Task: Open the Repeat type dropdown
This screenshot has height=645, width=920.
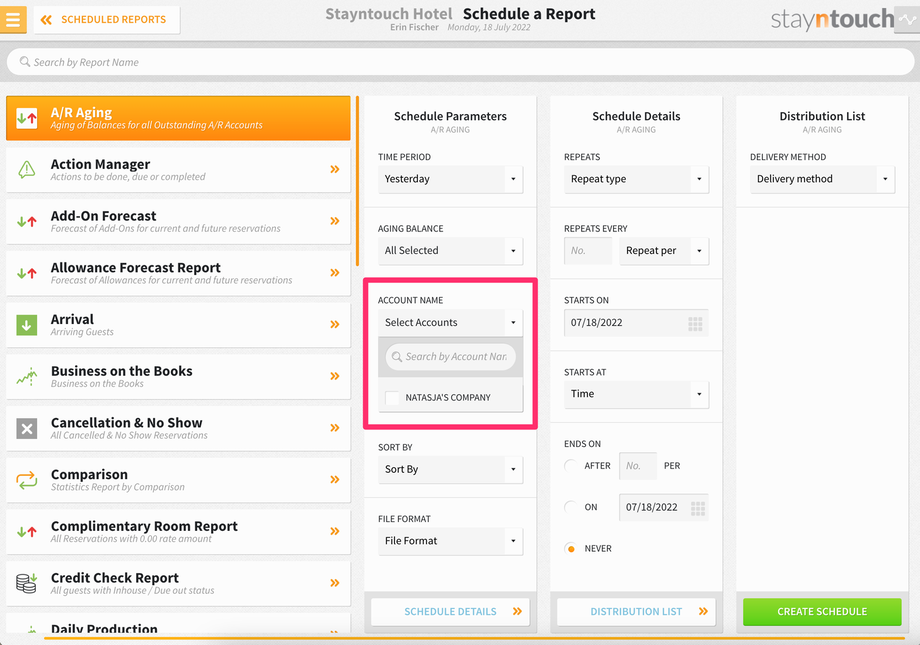Action: coord(636,179)
